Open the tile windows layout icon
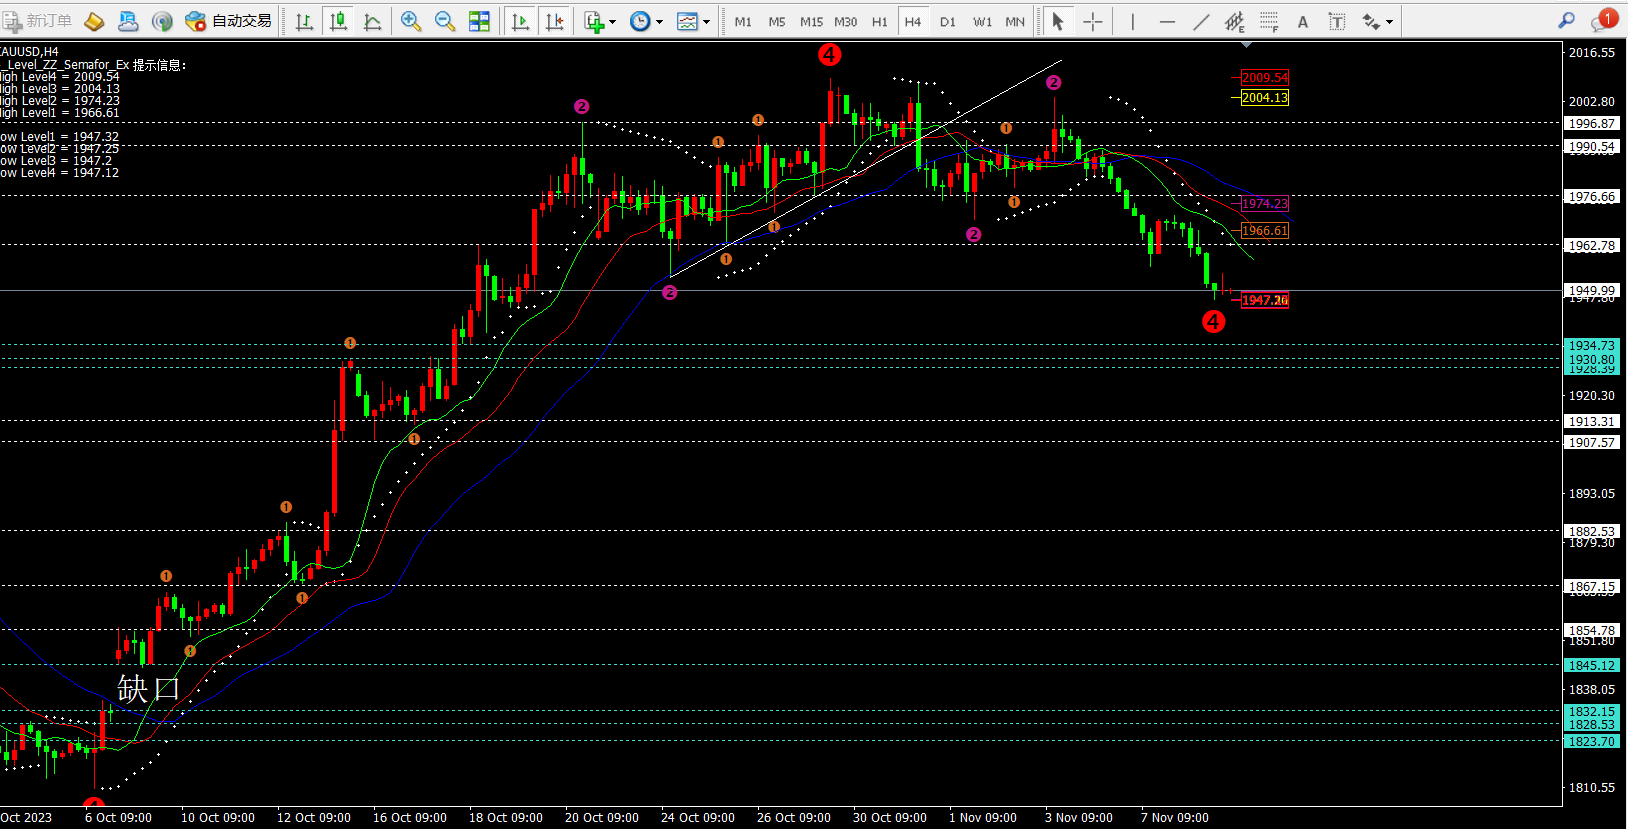1628x829 pixels. click(x=480, y=21)
